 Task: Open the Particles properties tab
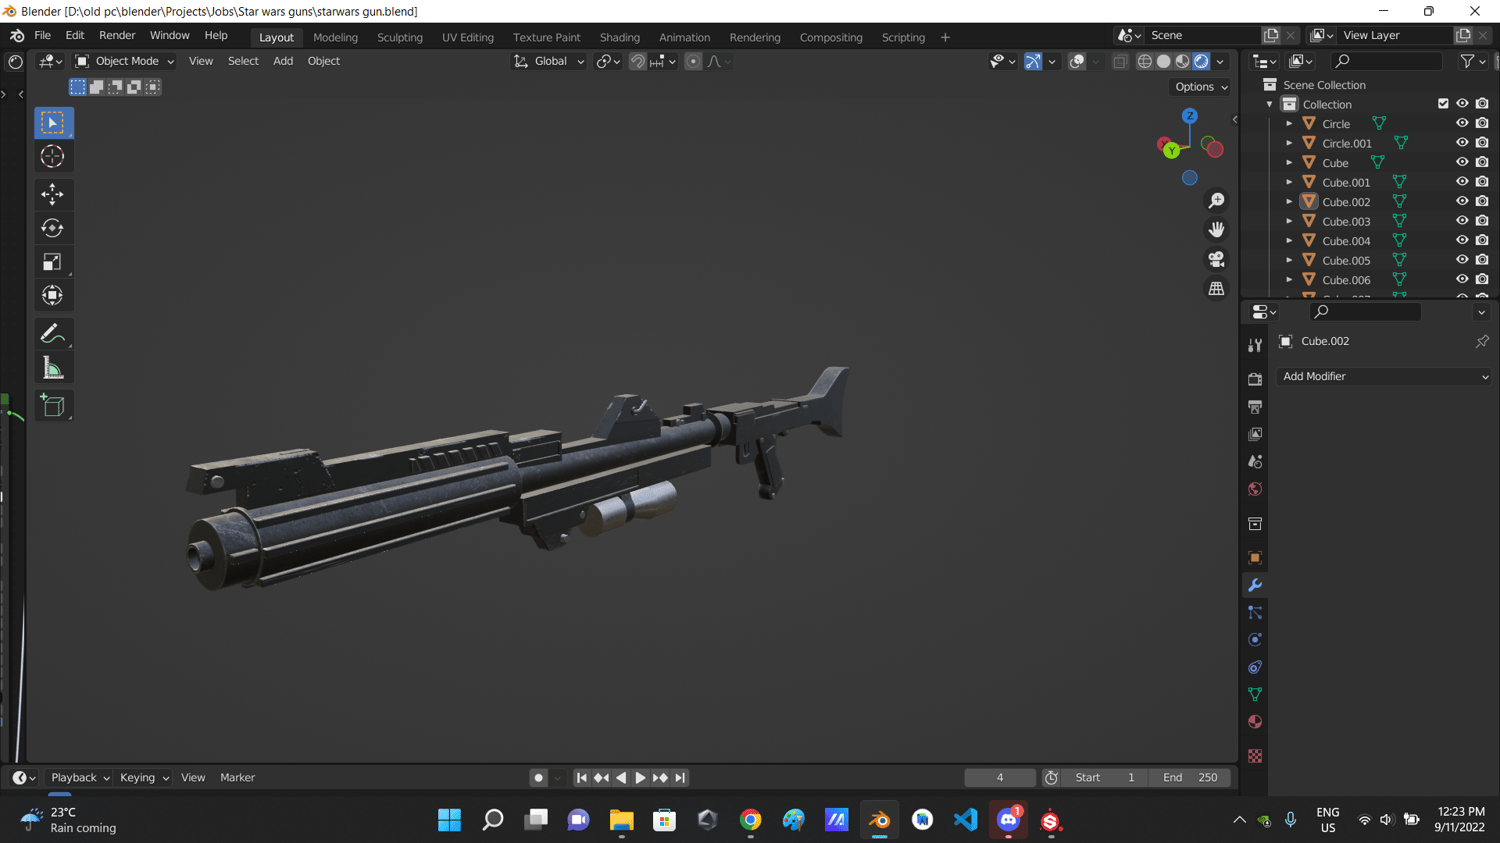(x=1255, y=612)
